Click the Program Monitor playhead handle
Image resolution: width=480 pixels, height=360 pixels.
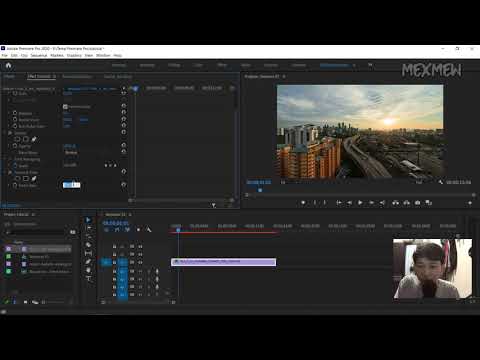pyautogui.click(x=260, y=190)
